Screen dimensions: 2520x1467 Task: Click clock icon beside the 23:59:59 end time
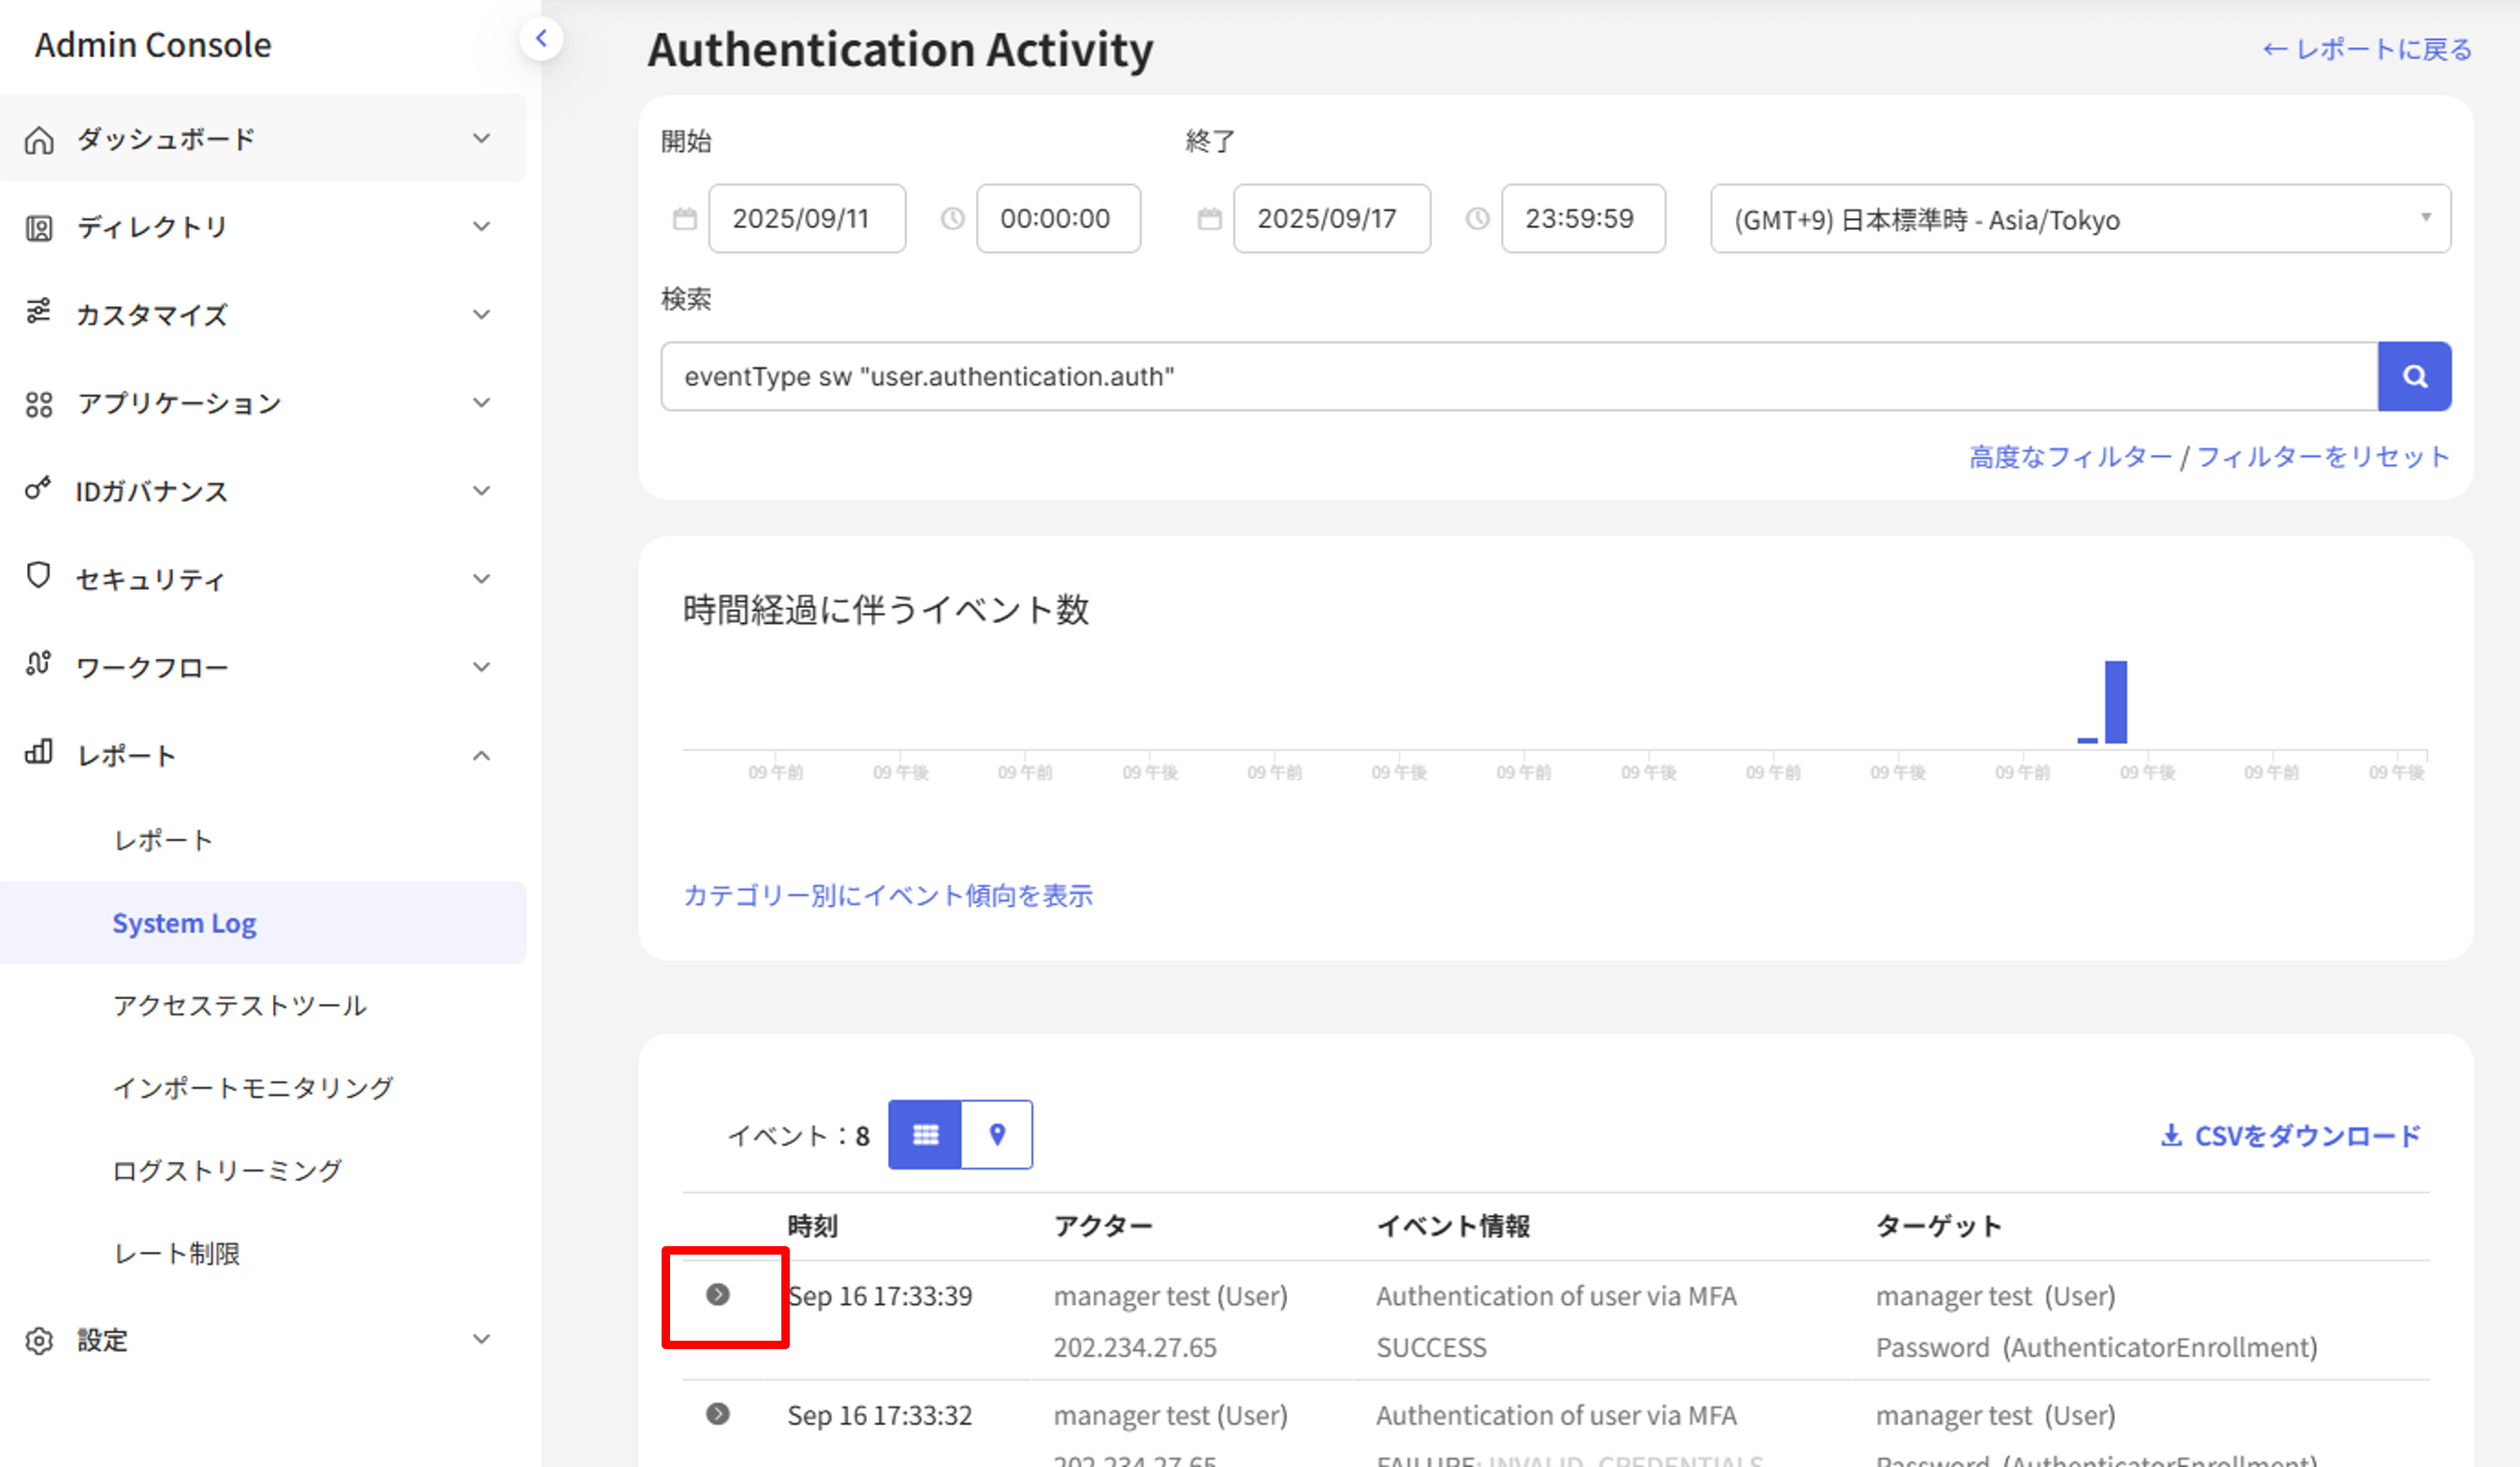click(x=1477, y=218)
